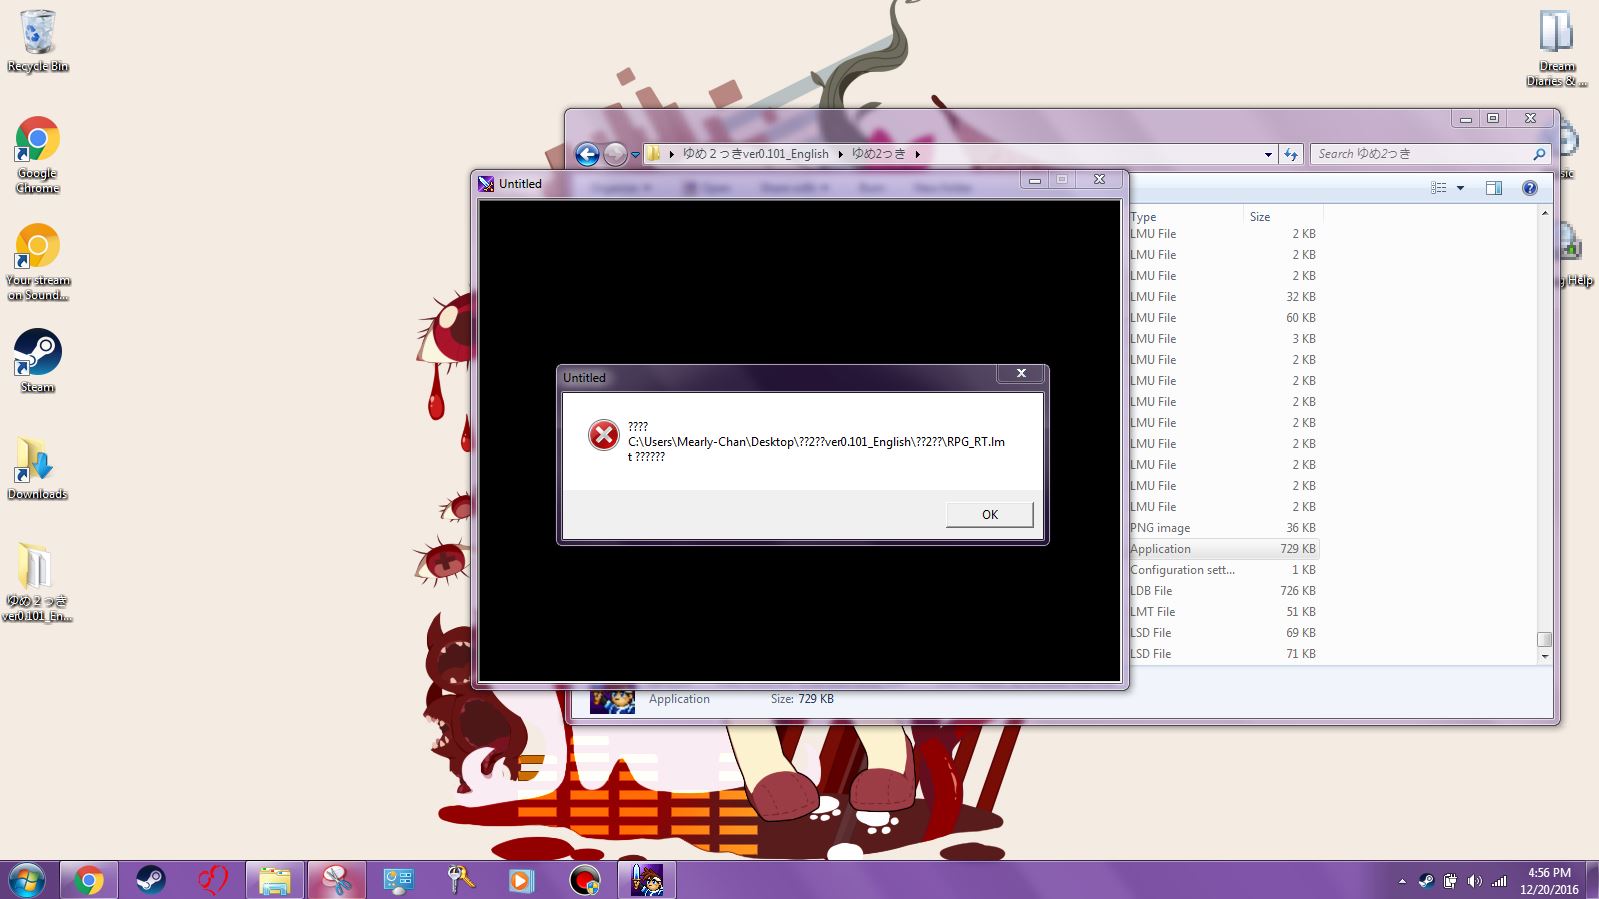1599x899 pixels.
Task: Open the Windows Start menu
Action: click(26, 880)
